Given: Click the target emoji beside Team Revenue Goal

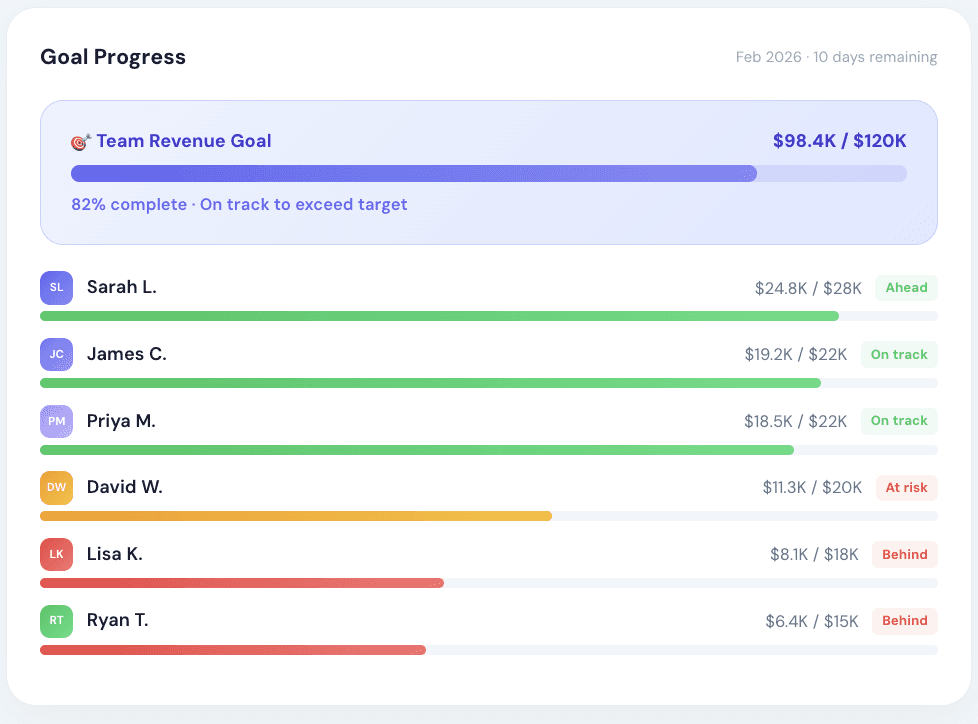Looking at the screenshot, I should [x=80, y=140].
